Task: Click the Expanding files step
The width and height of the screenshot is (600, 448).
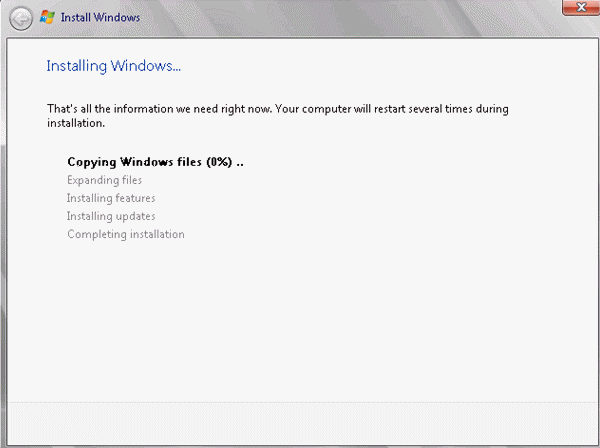Action: [104, 180]
